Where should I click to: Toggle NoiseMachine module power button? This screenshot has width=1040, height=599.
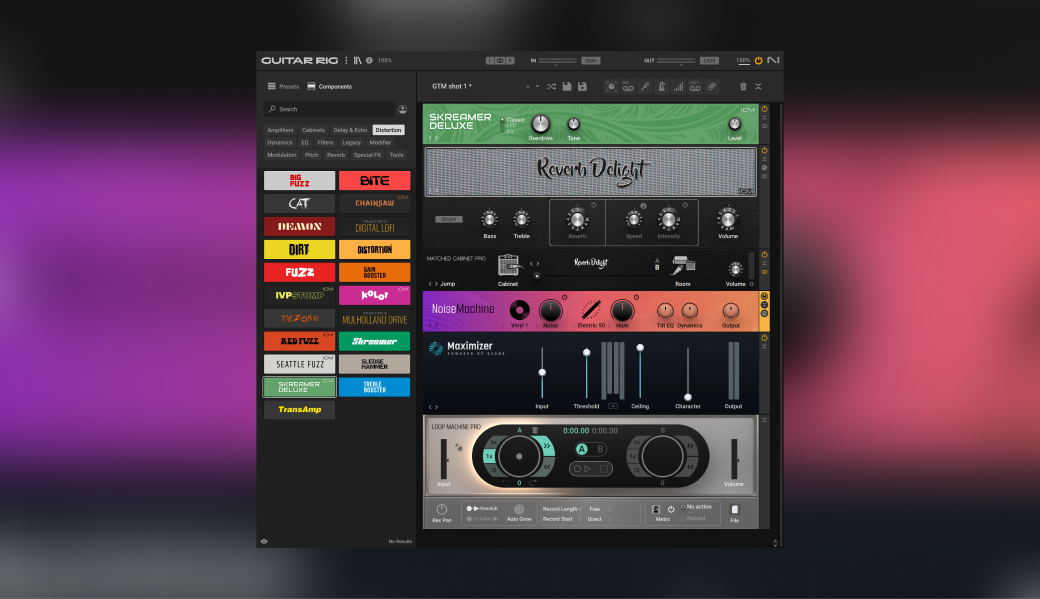click(x=764, y=297)
